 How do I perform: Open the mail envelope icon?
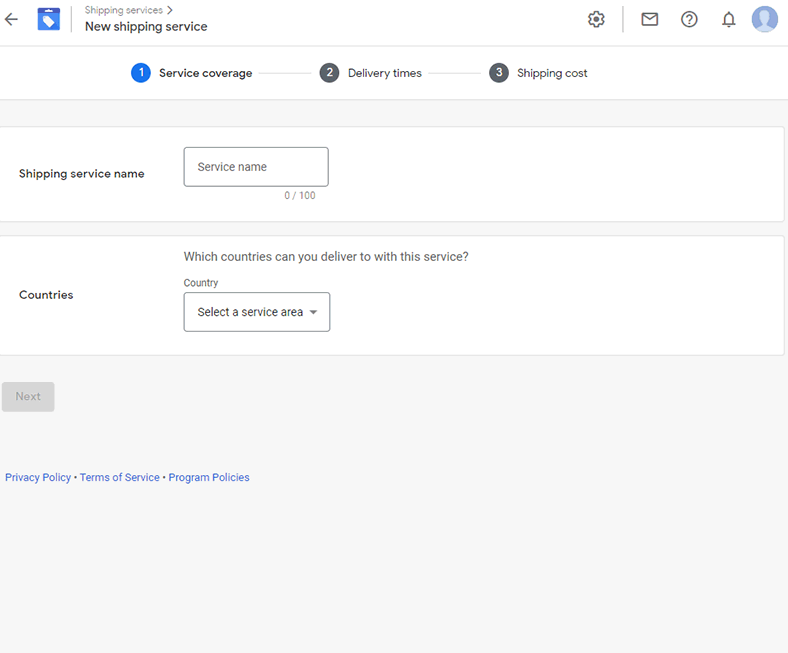(x=649, y=19)
